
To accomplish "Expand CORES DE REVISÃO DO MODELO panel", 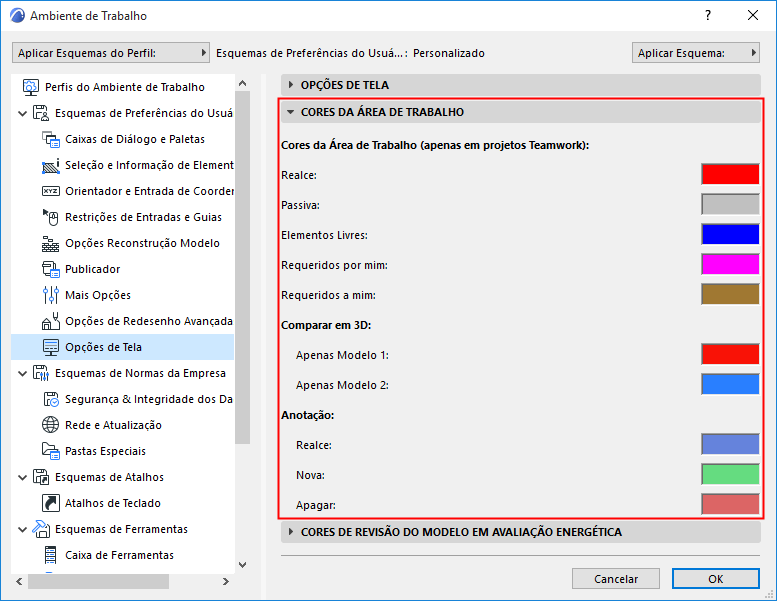I will [521, 532].
